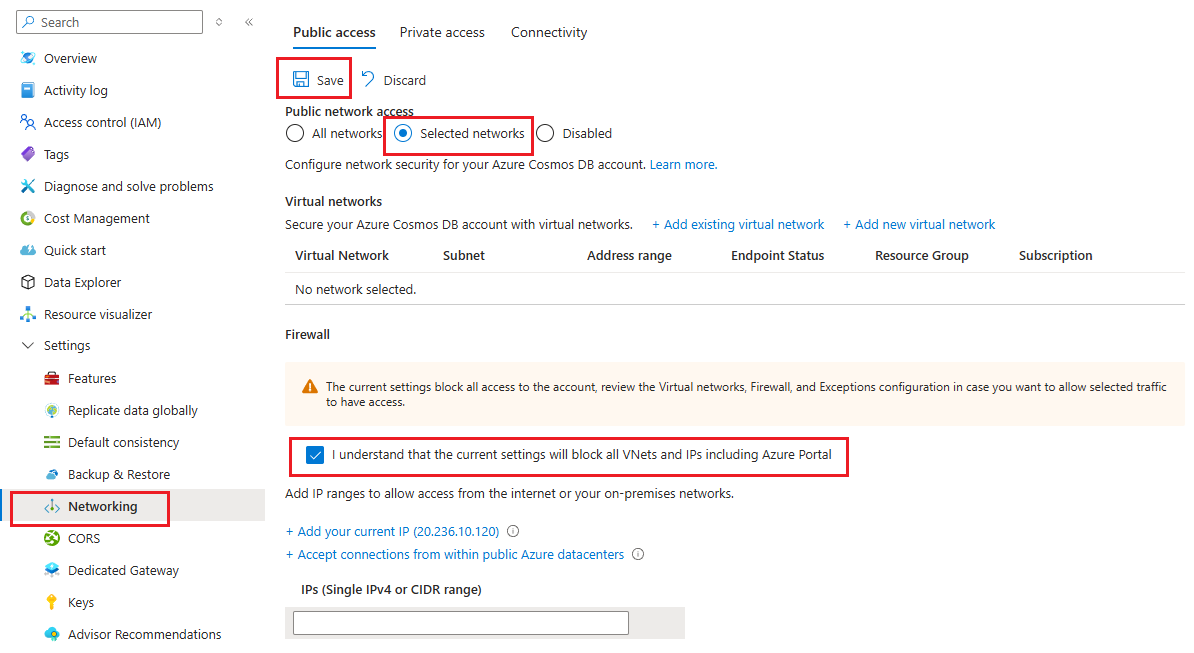Click the Save disk icon
The width and height of the screenshot is (1194, 653).
300,80
